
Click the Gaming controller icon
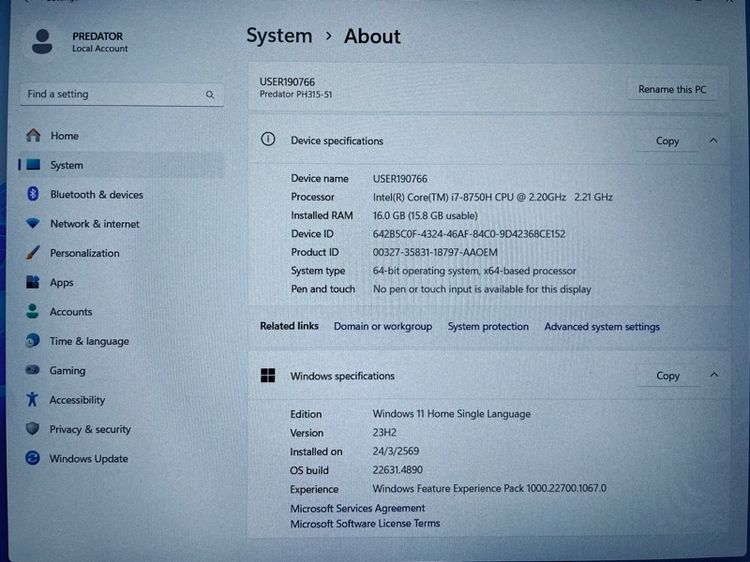pos(33,371)
